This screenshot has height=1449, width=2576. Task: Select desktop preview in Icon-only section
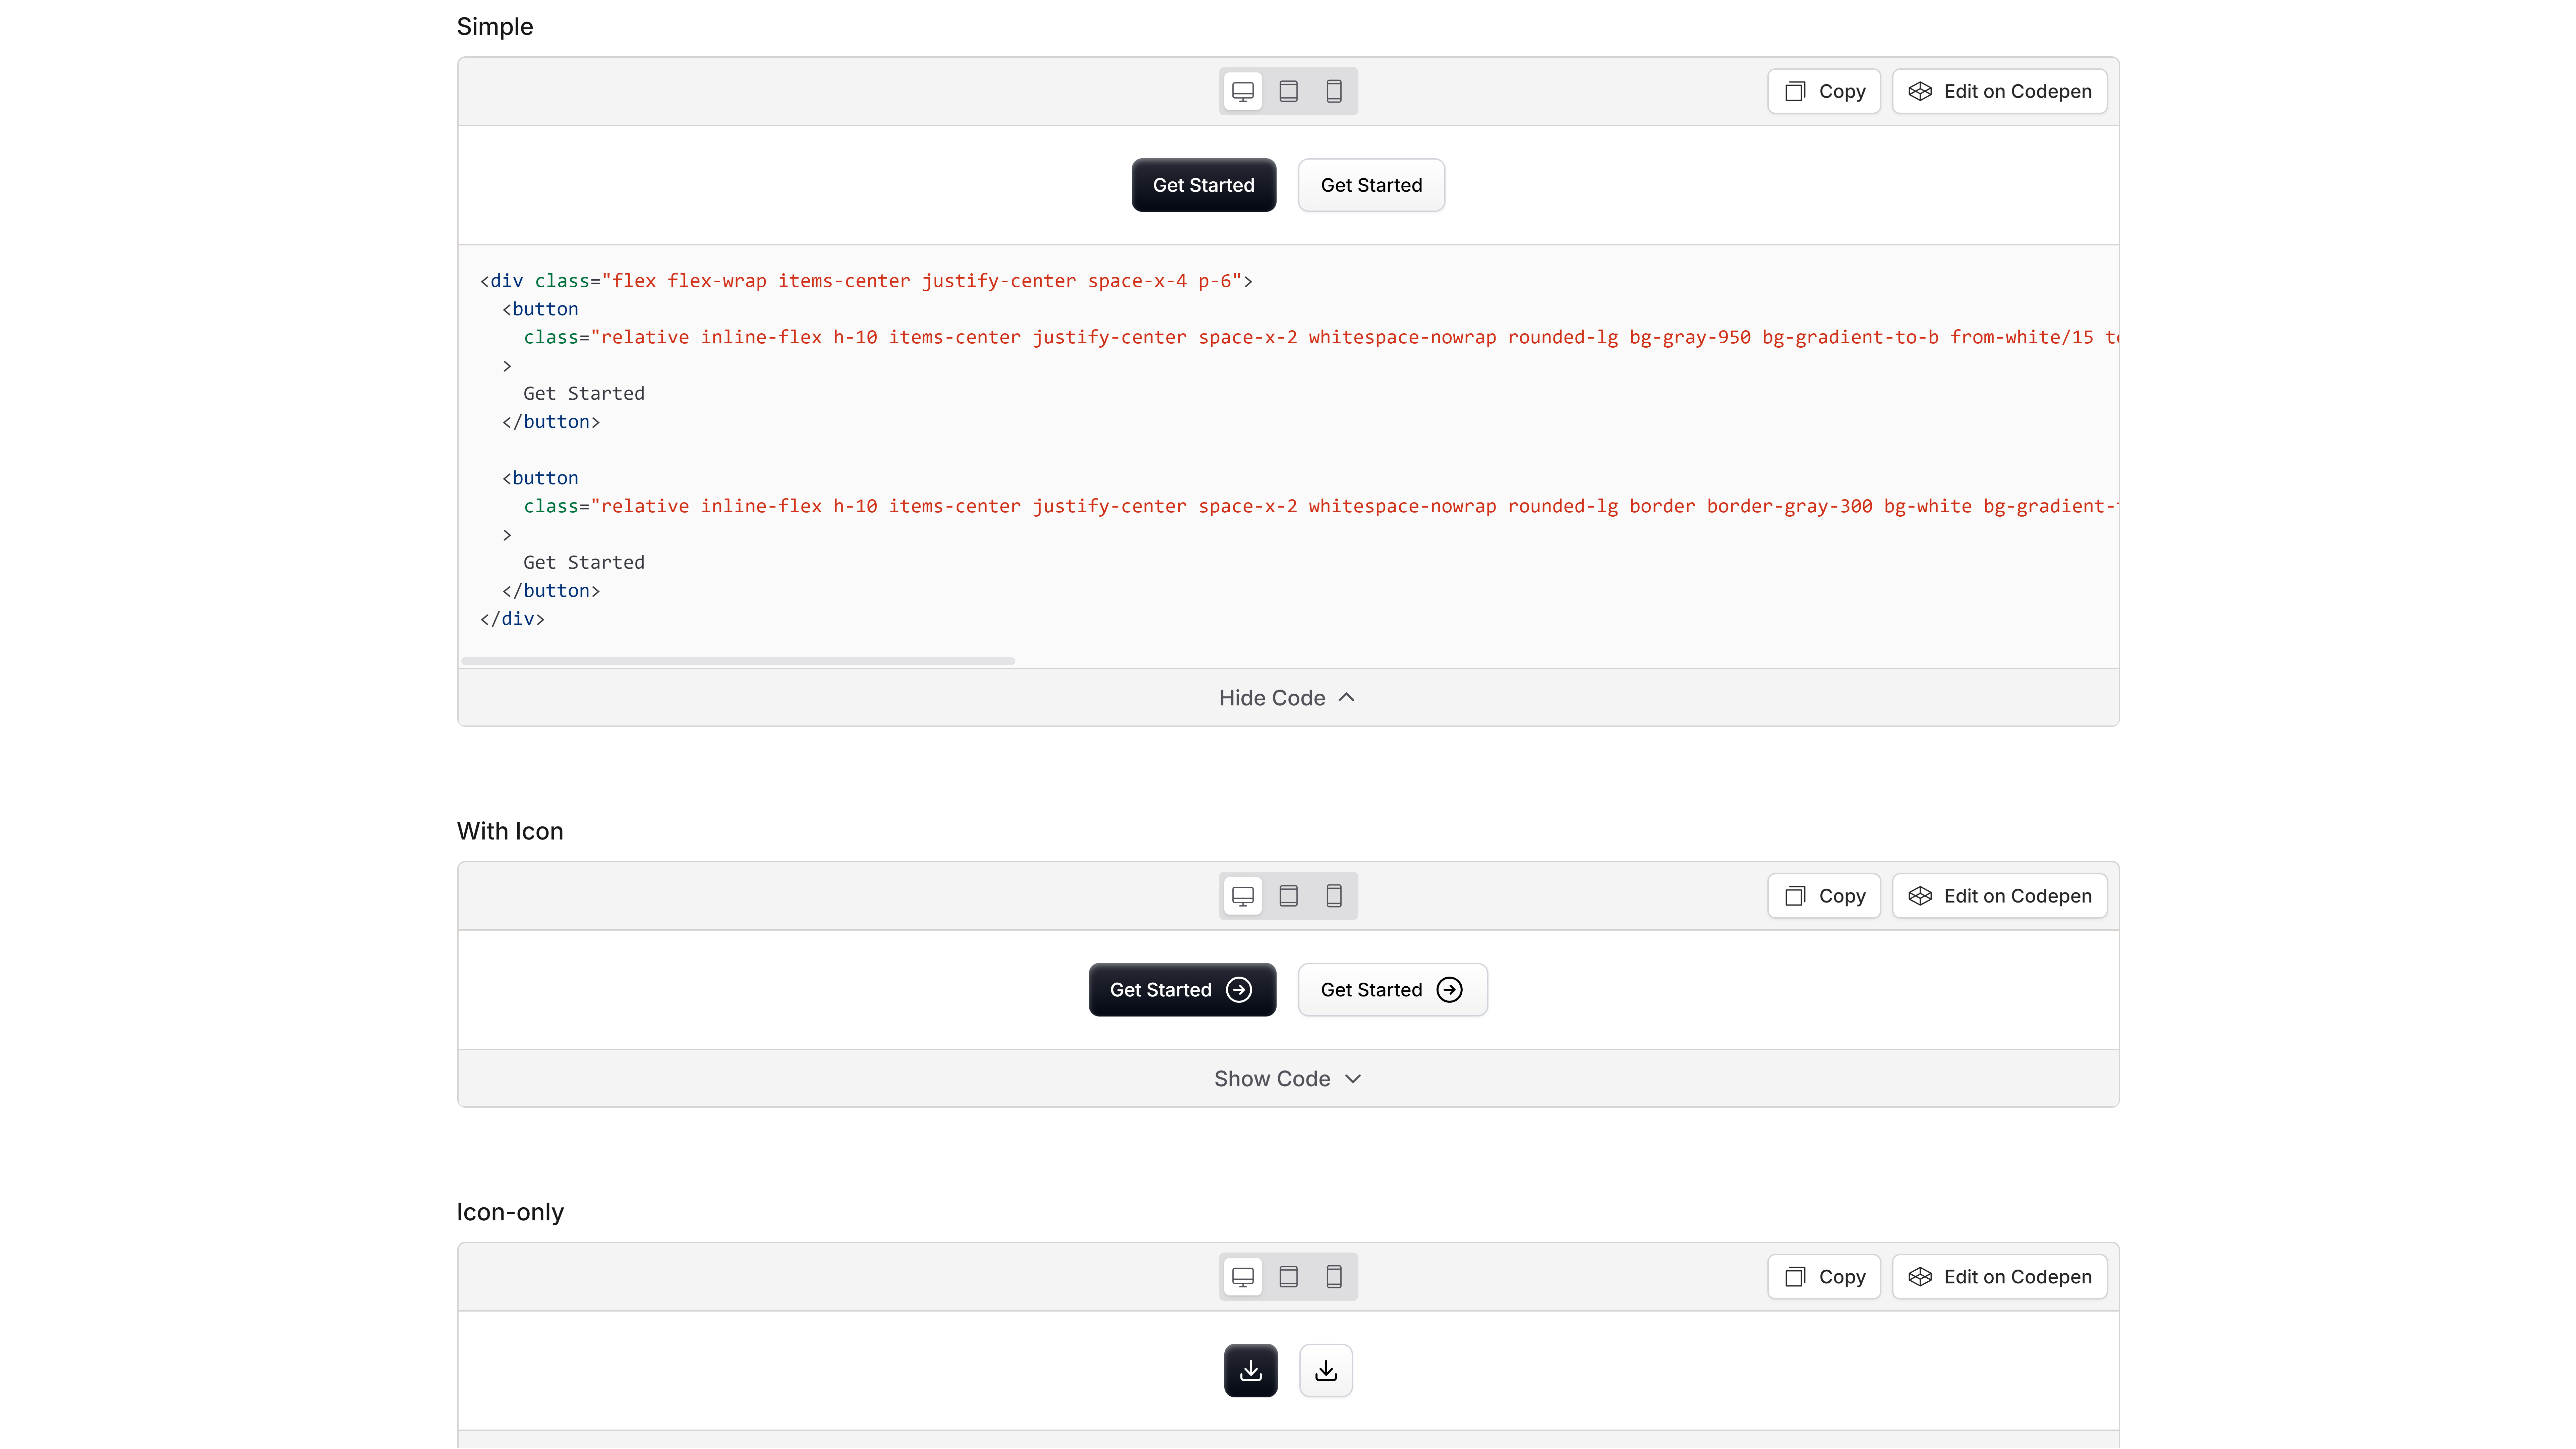[1243, 1277]
